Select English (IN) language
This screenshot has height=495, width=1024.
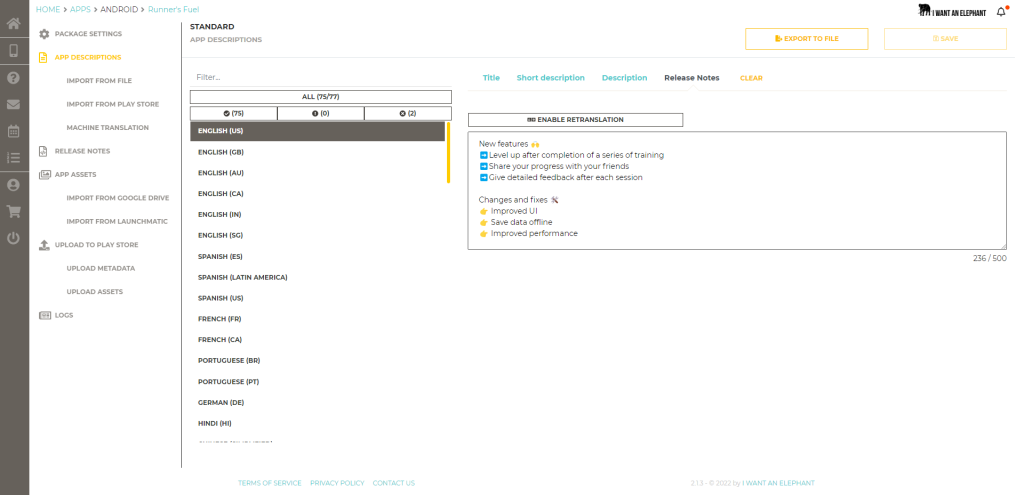(317, 215)
